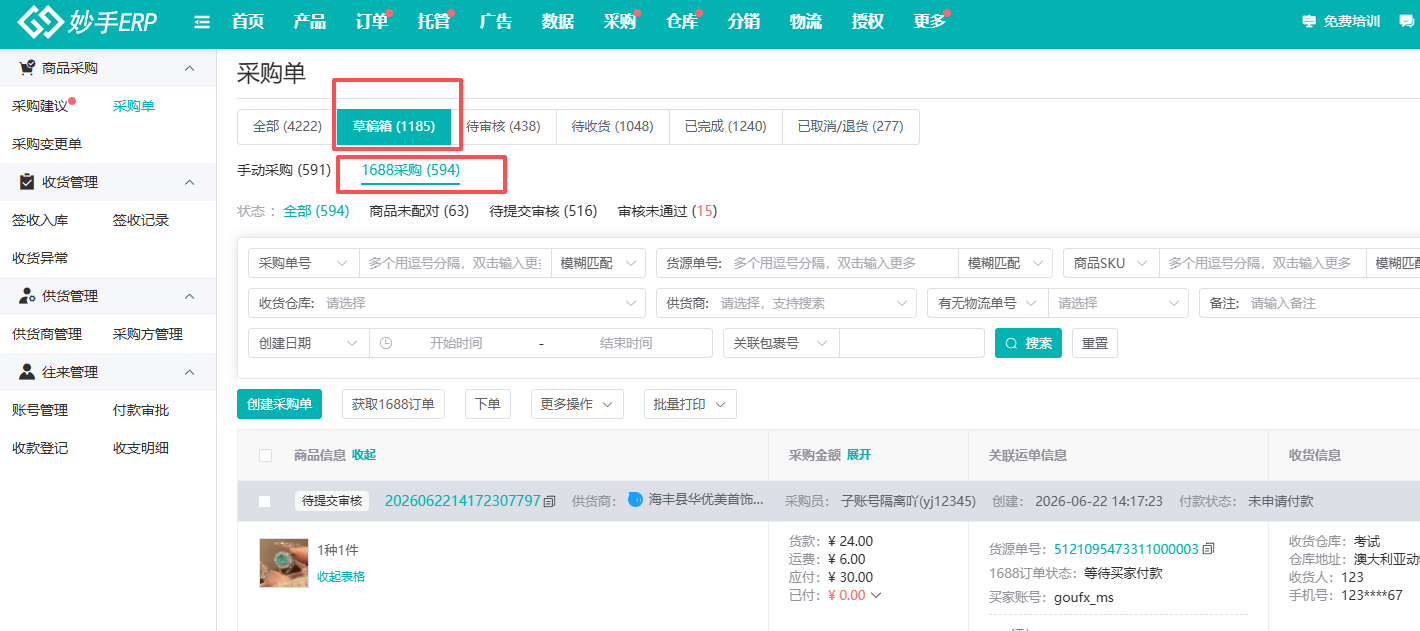Copy purchase order number 2026062214172307797

pyautogui.click(x=549, y=501)
